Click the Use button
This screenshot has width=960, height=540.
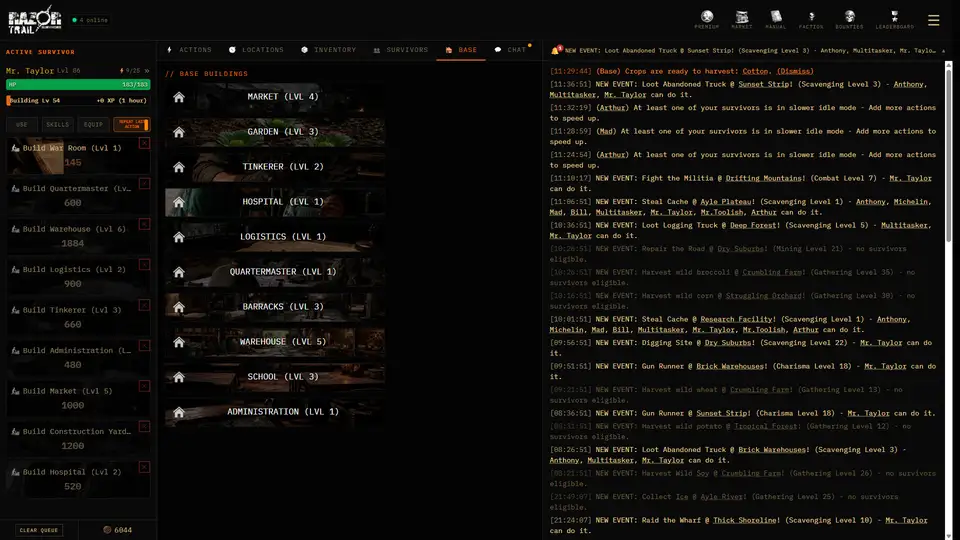pos(21,124)
